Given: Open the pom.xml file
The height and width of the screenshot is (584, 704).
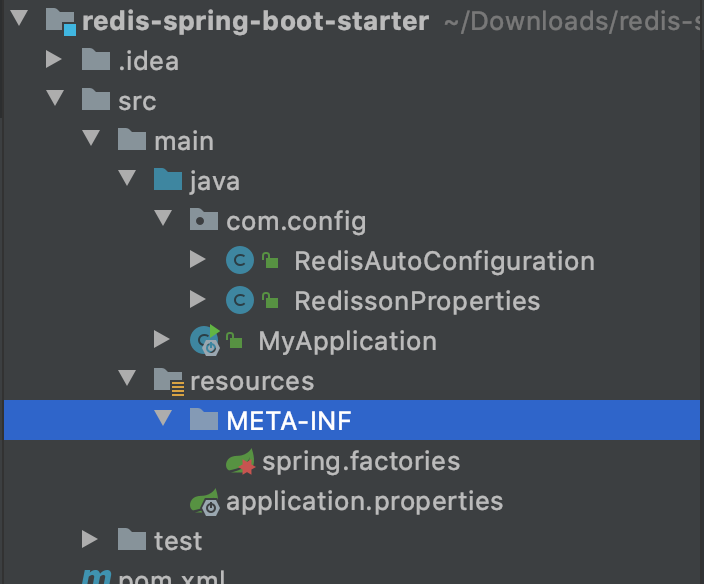Looking at the screenshot, I should point(171,577).
